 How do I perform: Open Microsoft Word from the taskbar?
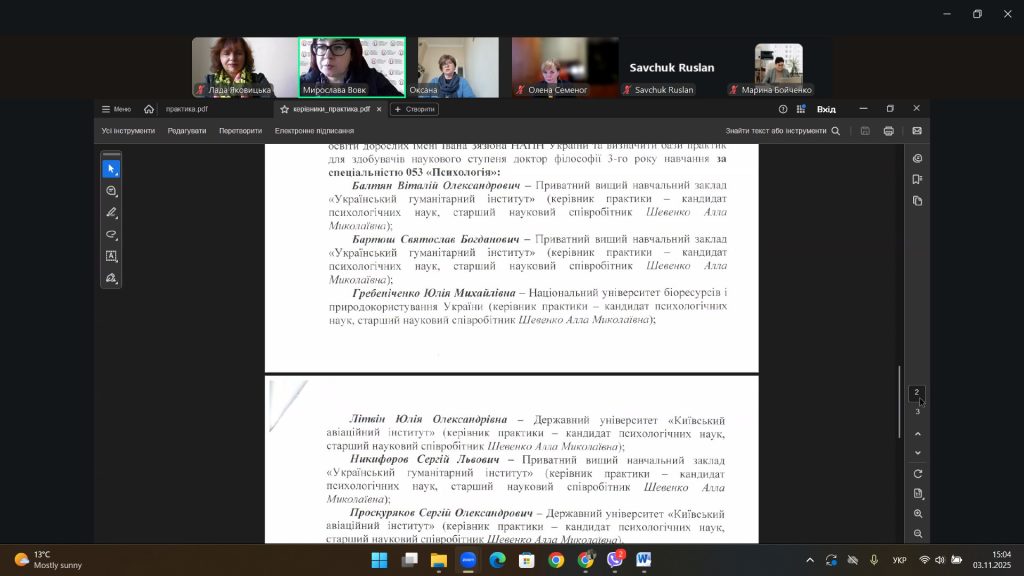click(x=643, y=560)
